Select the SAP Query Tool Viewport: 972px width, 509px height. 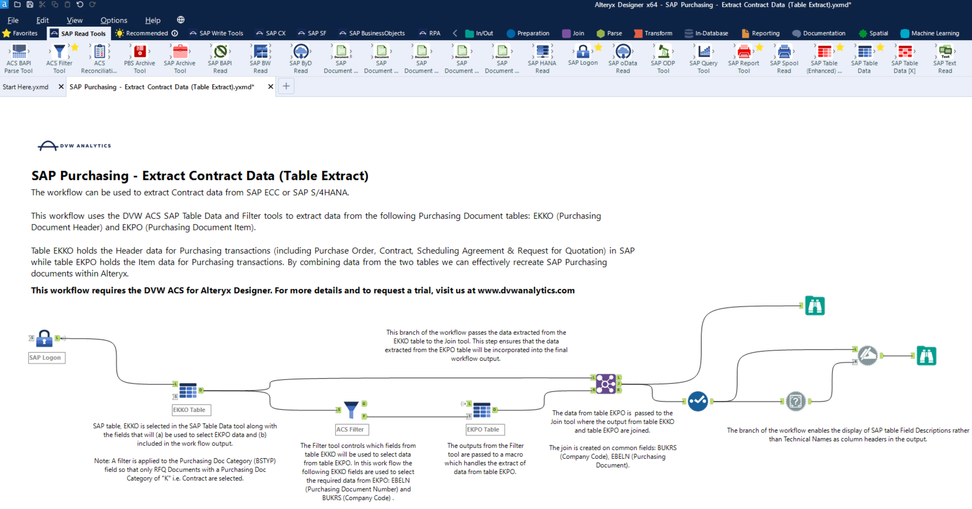[704, 59]
